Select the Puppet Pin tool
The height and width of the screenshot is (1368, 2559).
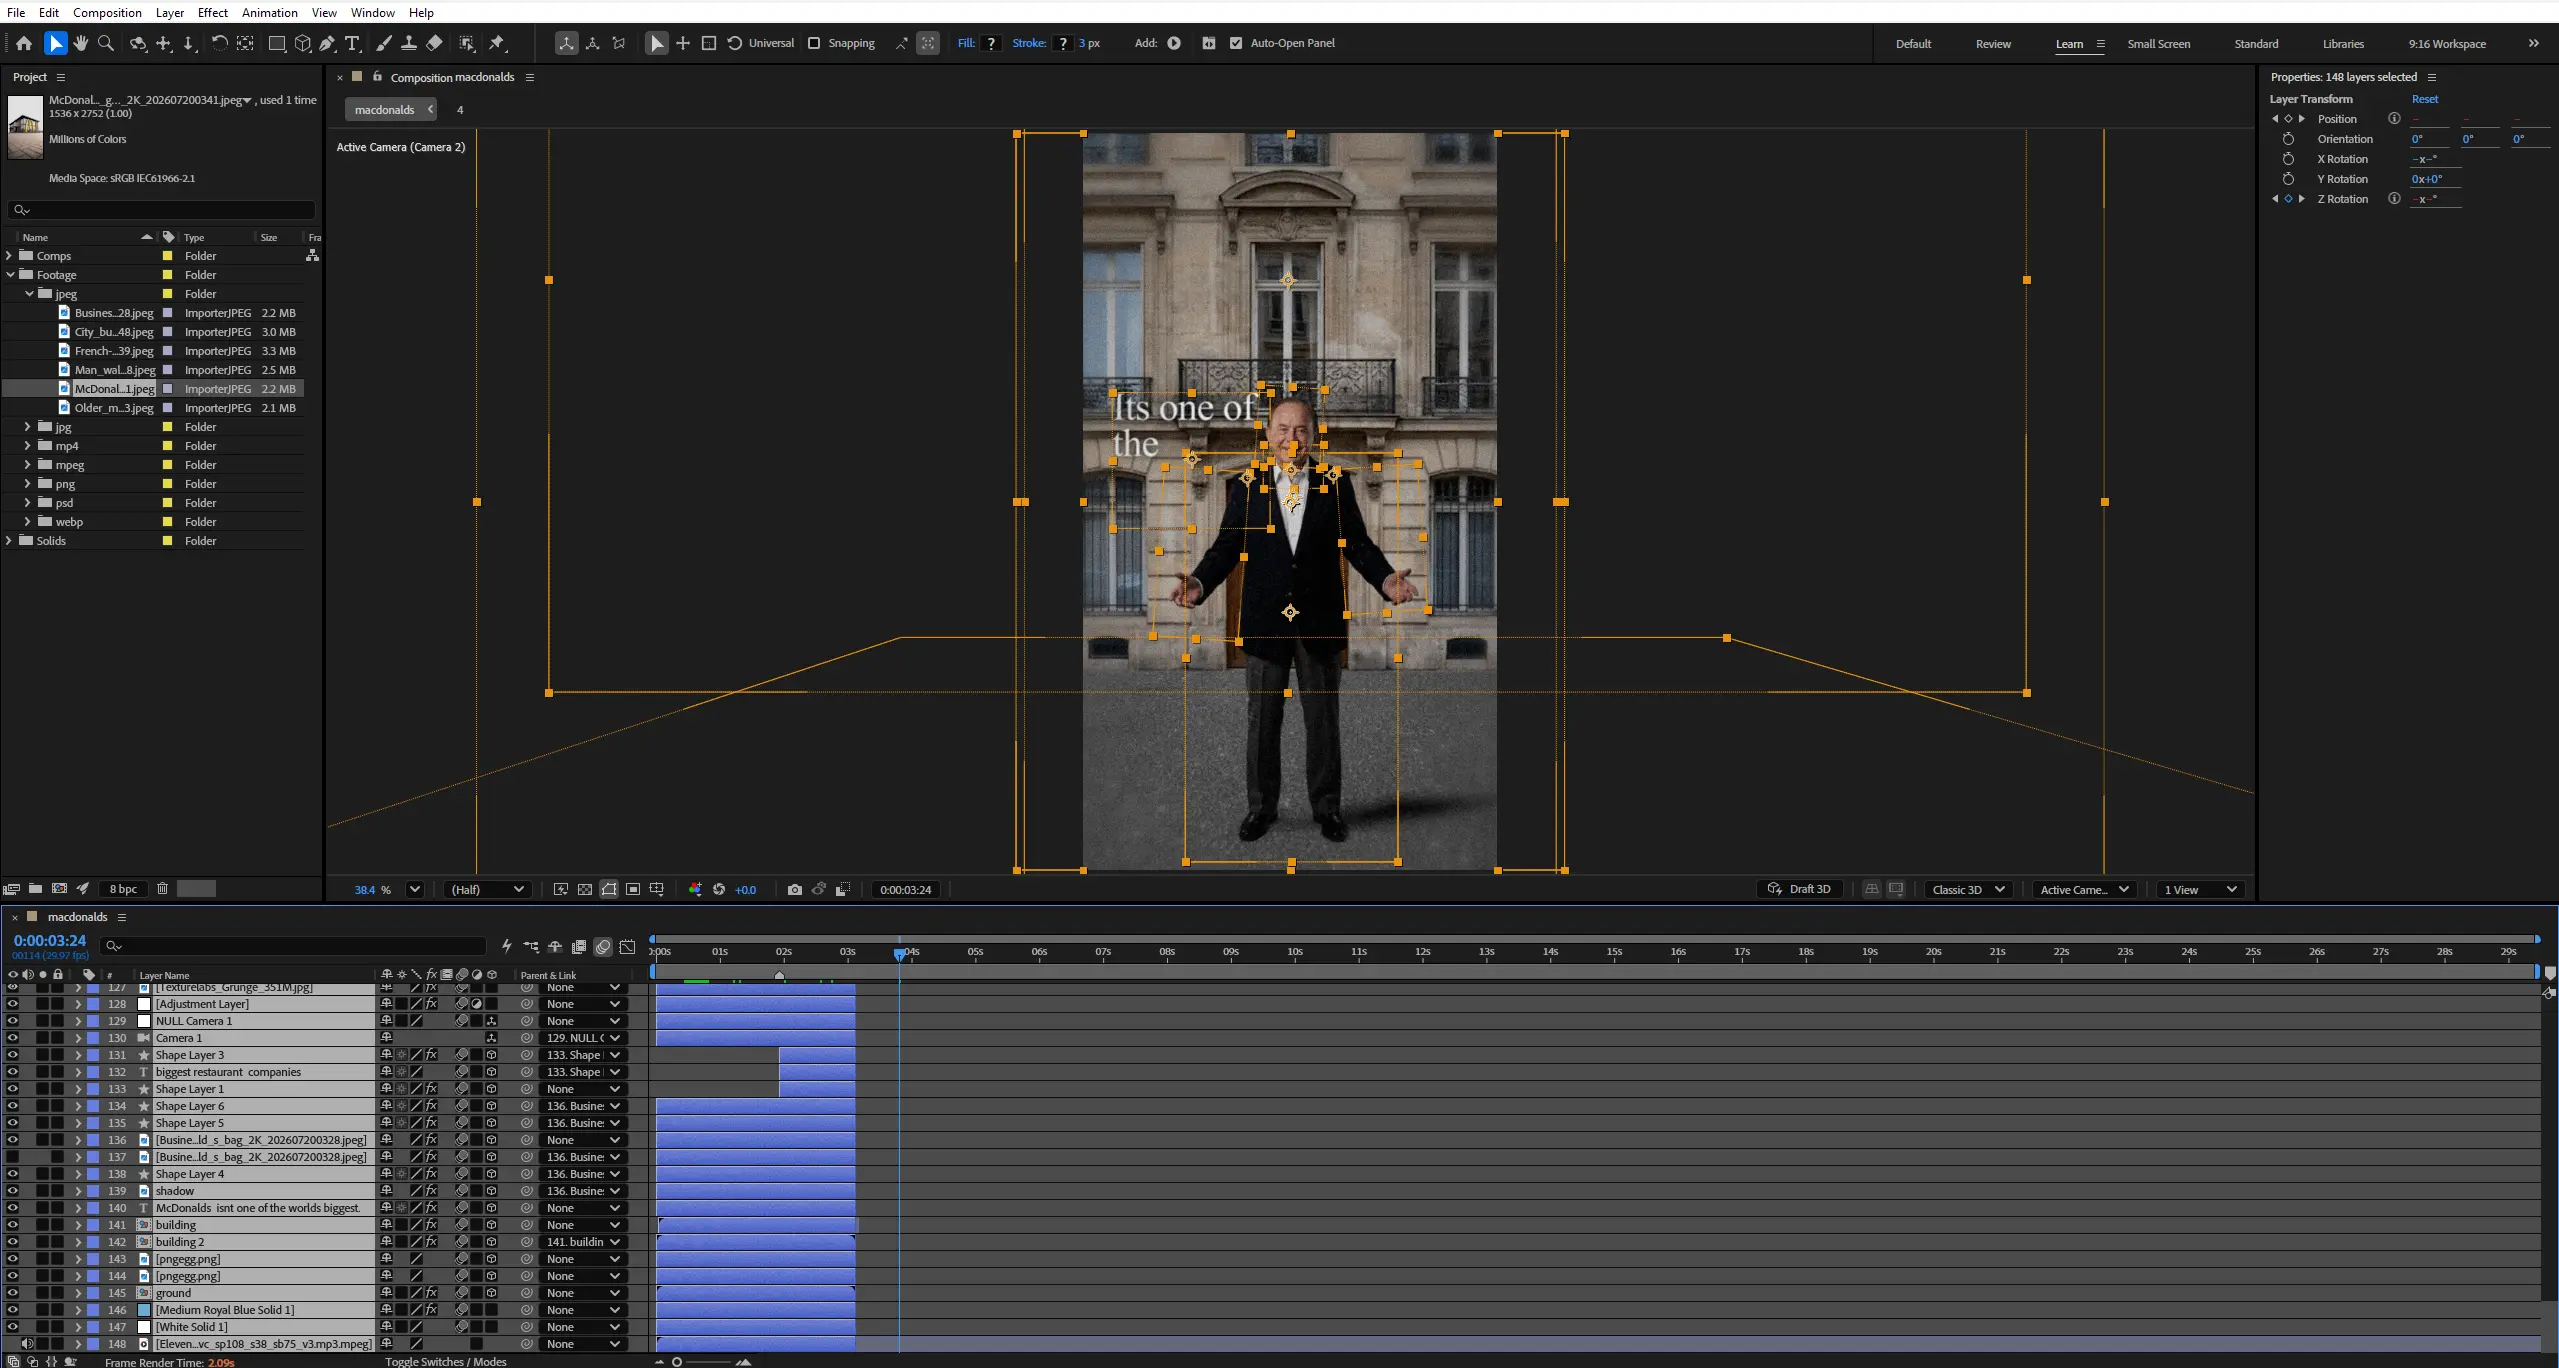point(497,43)
